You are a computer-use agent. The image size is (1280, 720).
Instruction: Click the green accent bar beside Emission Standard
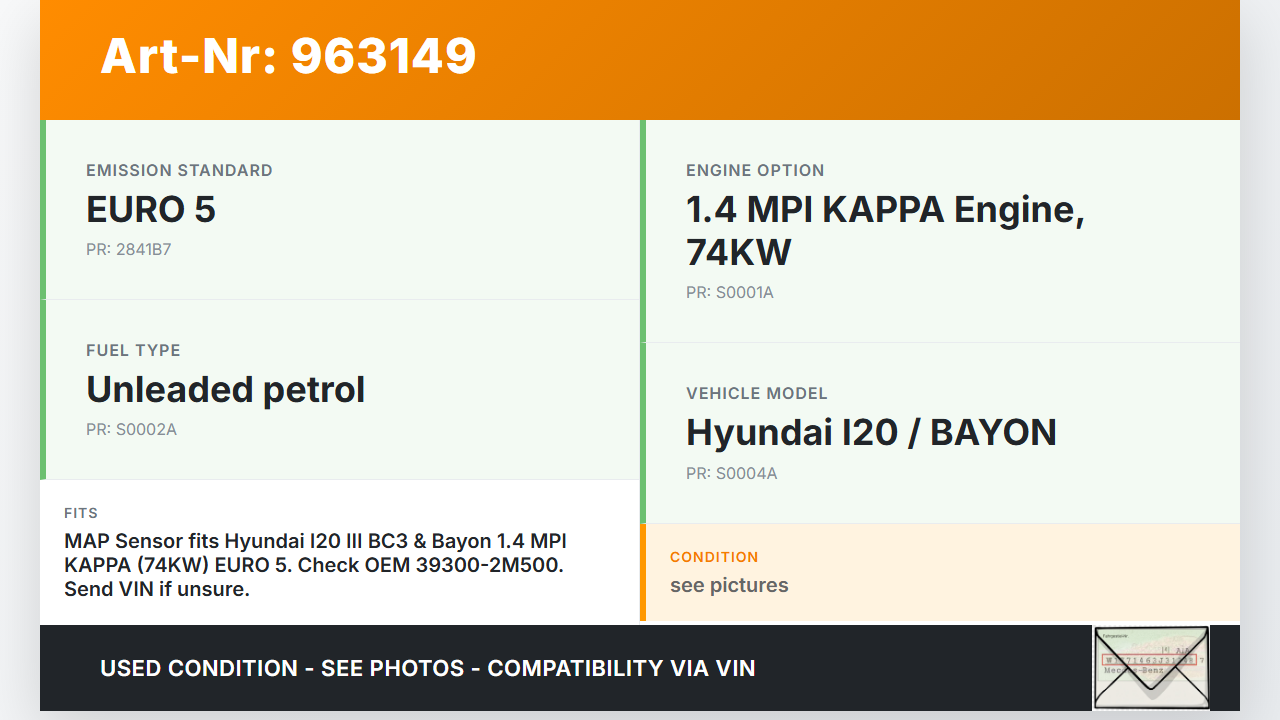tap(43, 210)
